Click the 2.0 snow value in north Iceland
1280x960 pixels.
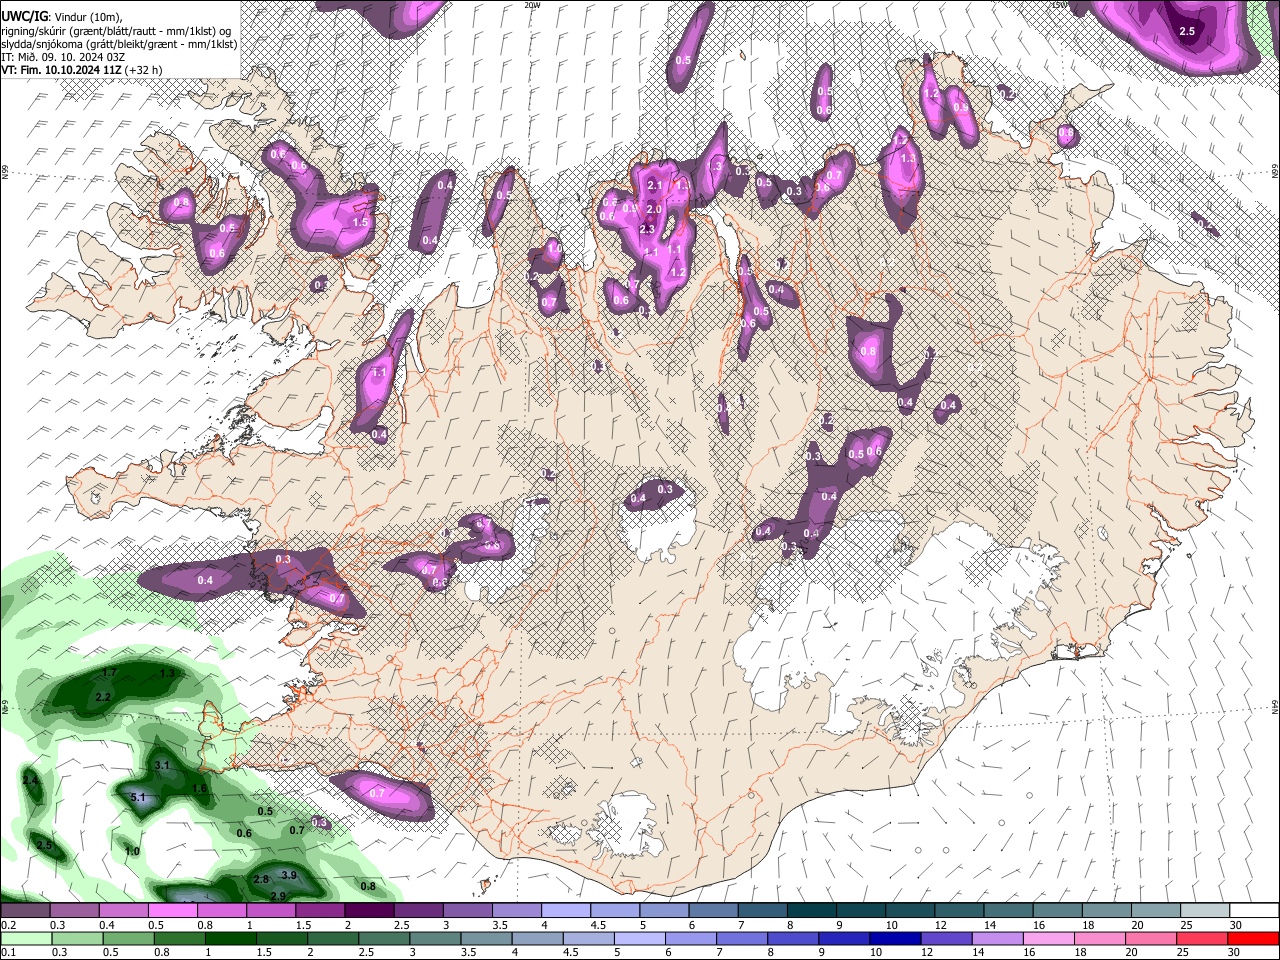[x=654, y=208]
